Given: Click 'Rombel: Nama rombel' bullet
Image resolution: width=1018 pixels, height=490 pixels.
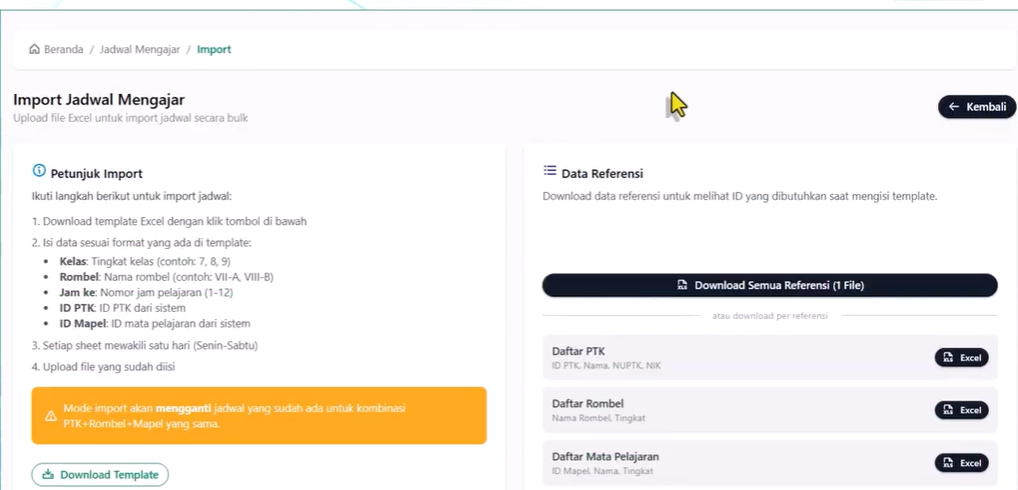Looking at the screenshot, I should pos(166,277).
